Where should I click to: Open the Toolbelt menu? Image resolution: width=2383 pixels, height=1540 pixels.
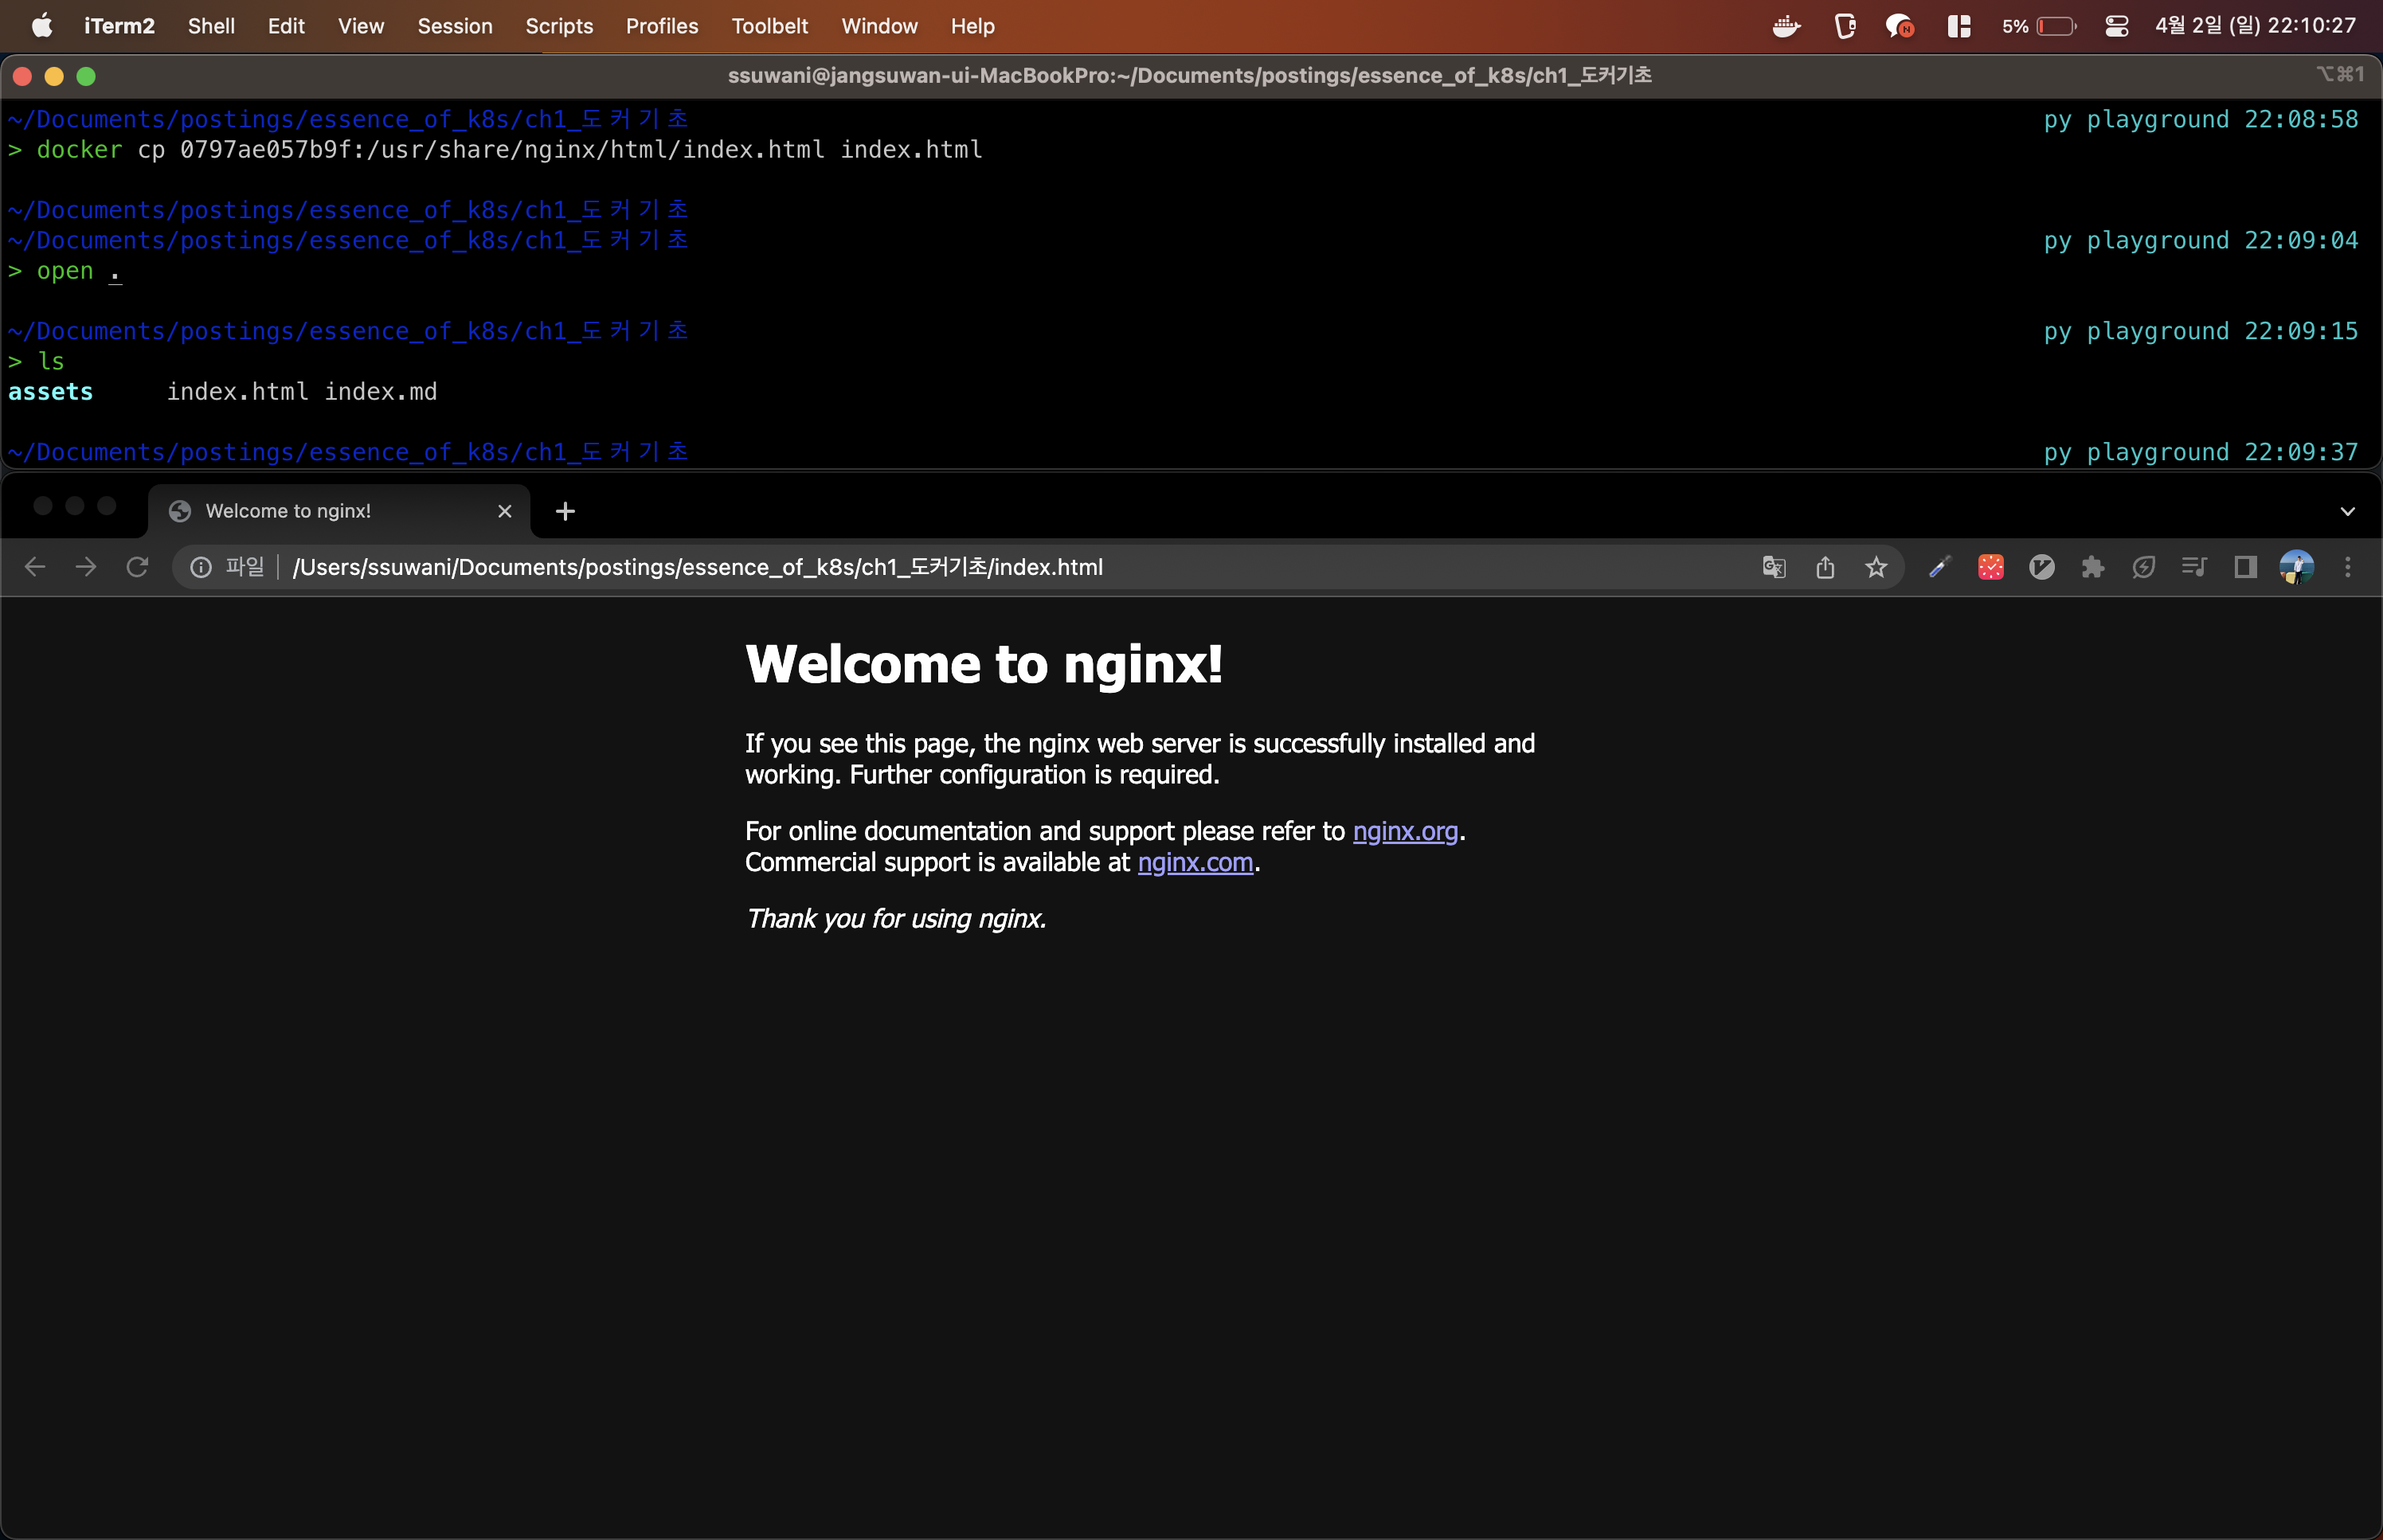click(769, 26)
